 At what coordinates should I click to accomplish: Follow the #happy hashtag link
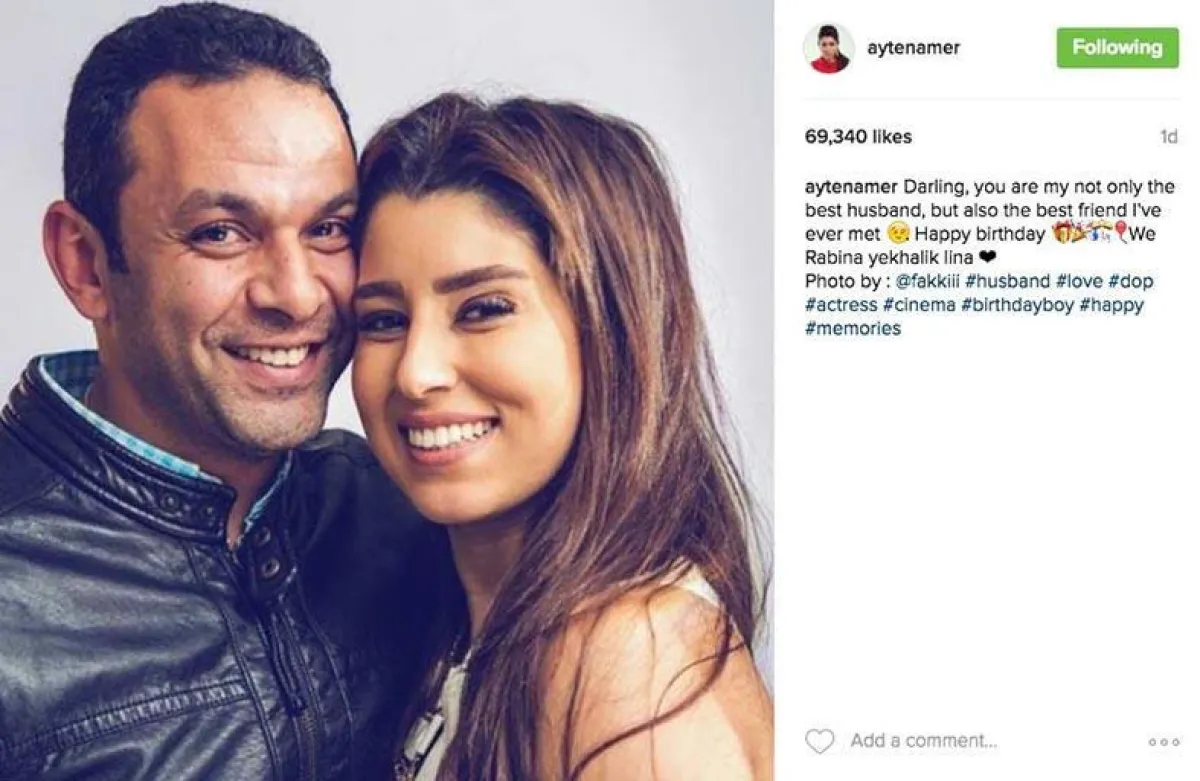1112,305
